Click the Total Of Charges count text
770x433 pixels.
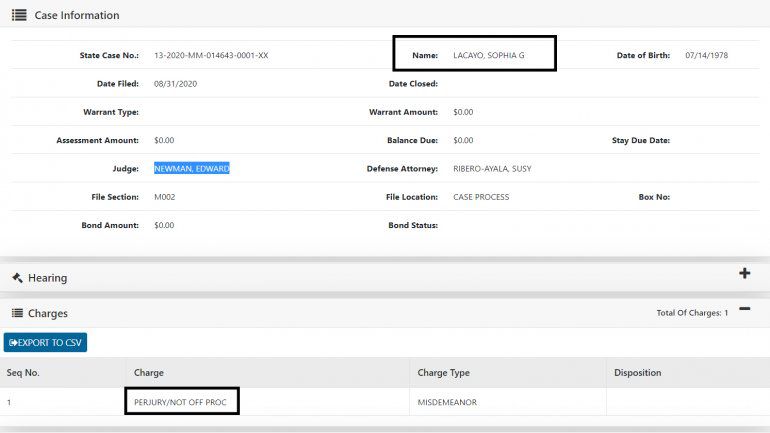pyautogui.click(x=692, y=313)
